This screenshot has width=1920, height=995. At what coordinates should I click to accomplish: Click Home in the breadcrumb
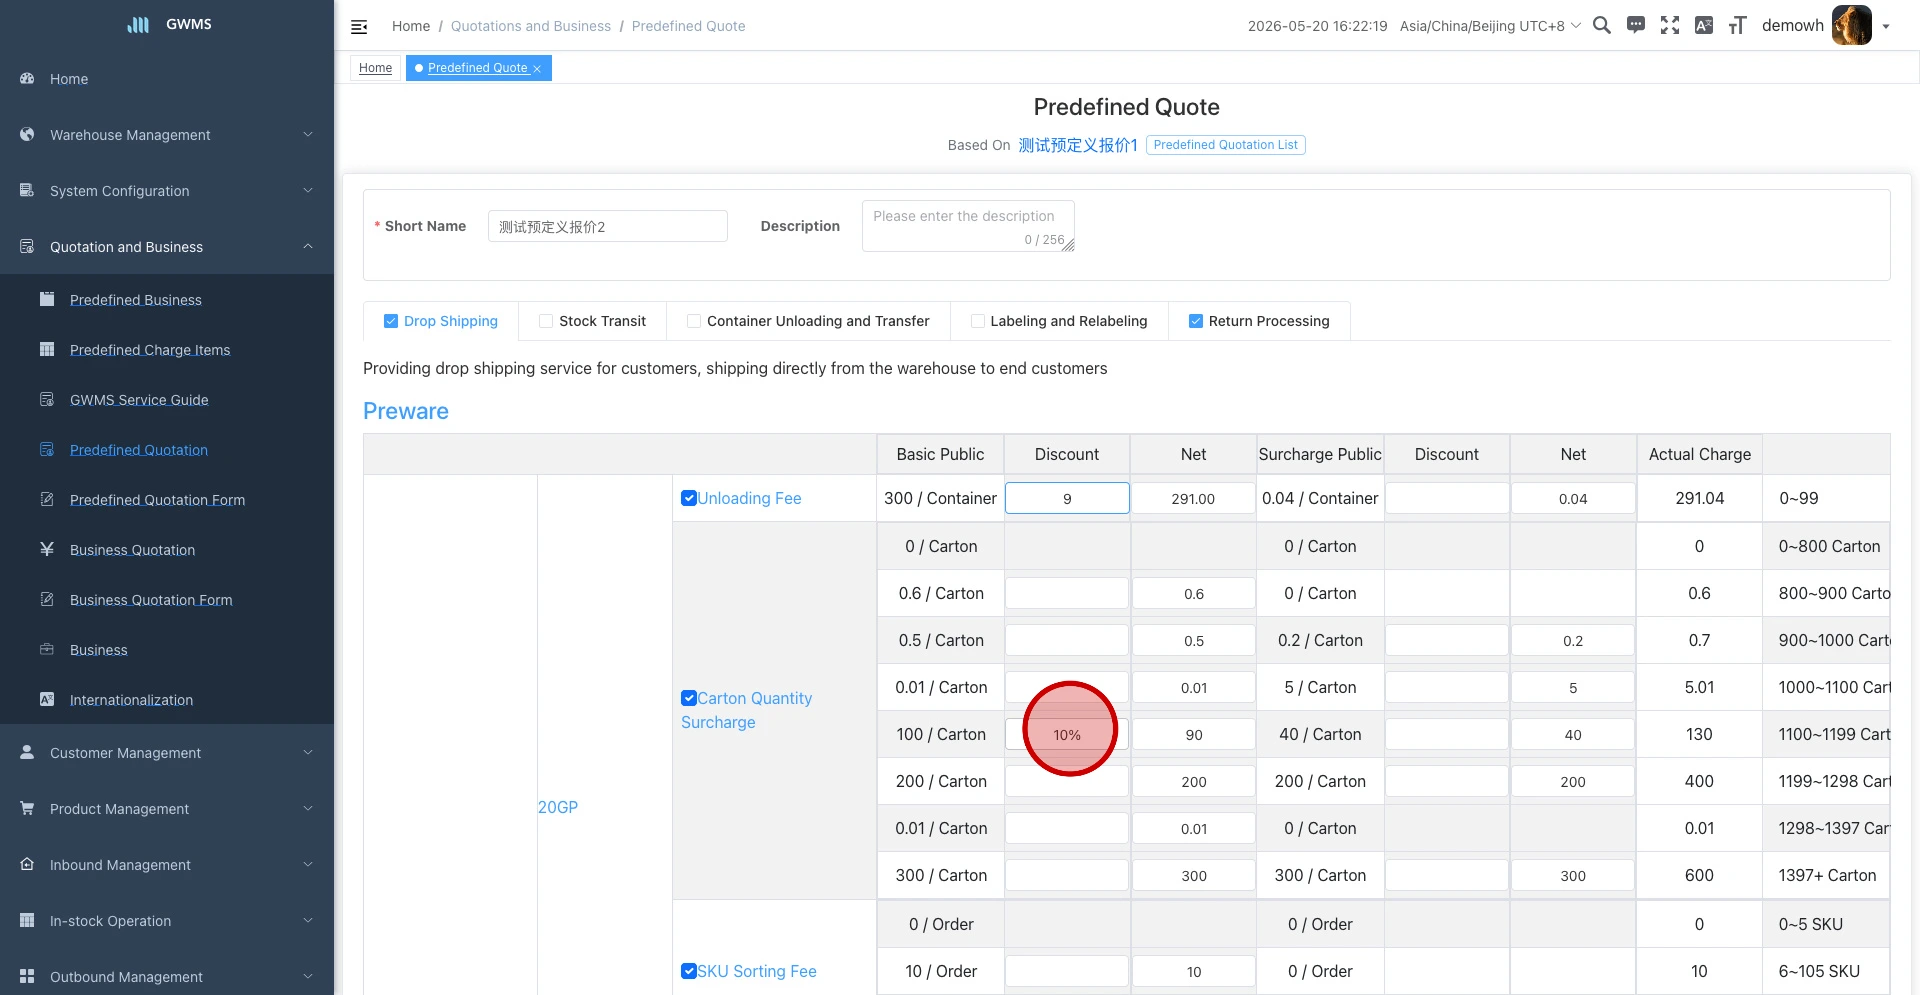[x=411, y=26]
